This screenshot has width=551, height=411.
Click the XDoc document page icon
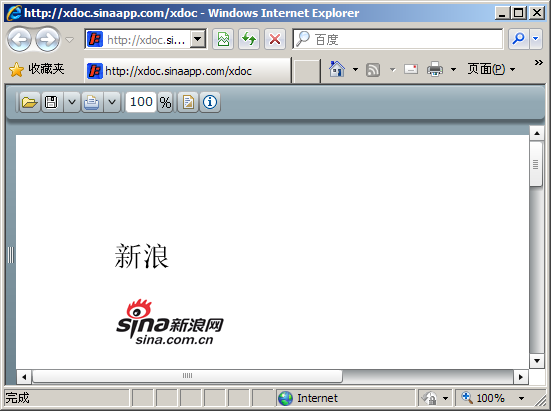click(x=188, y=102)
